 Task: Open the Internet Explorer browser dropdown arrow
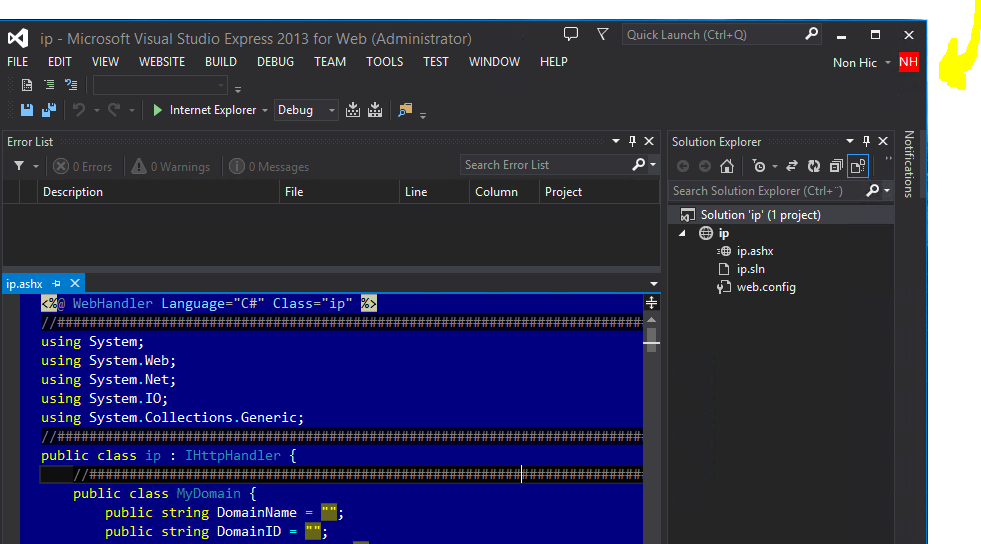click(265, 110)
